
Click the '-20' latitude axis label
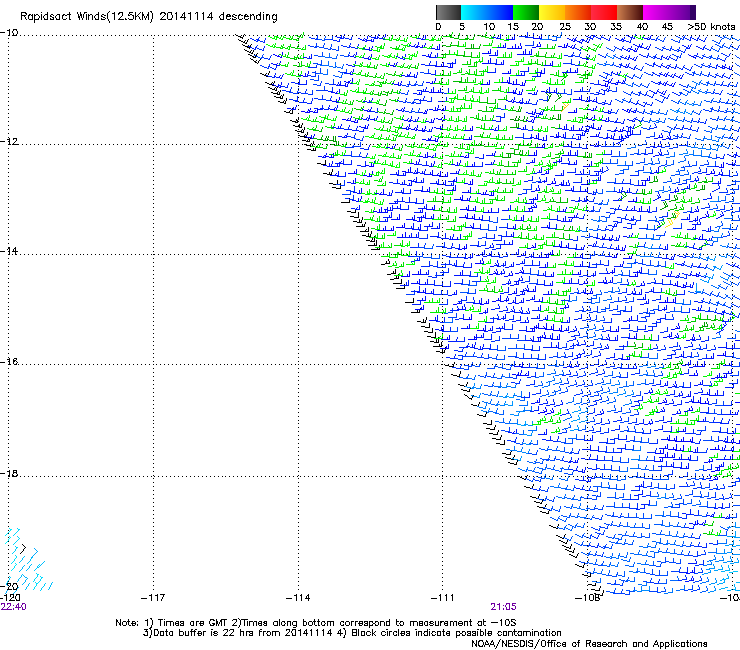pos(10,586)
